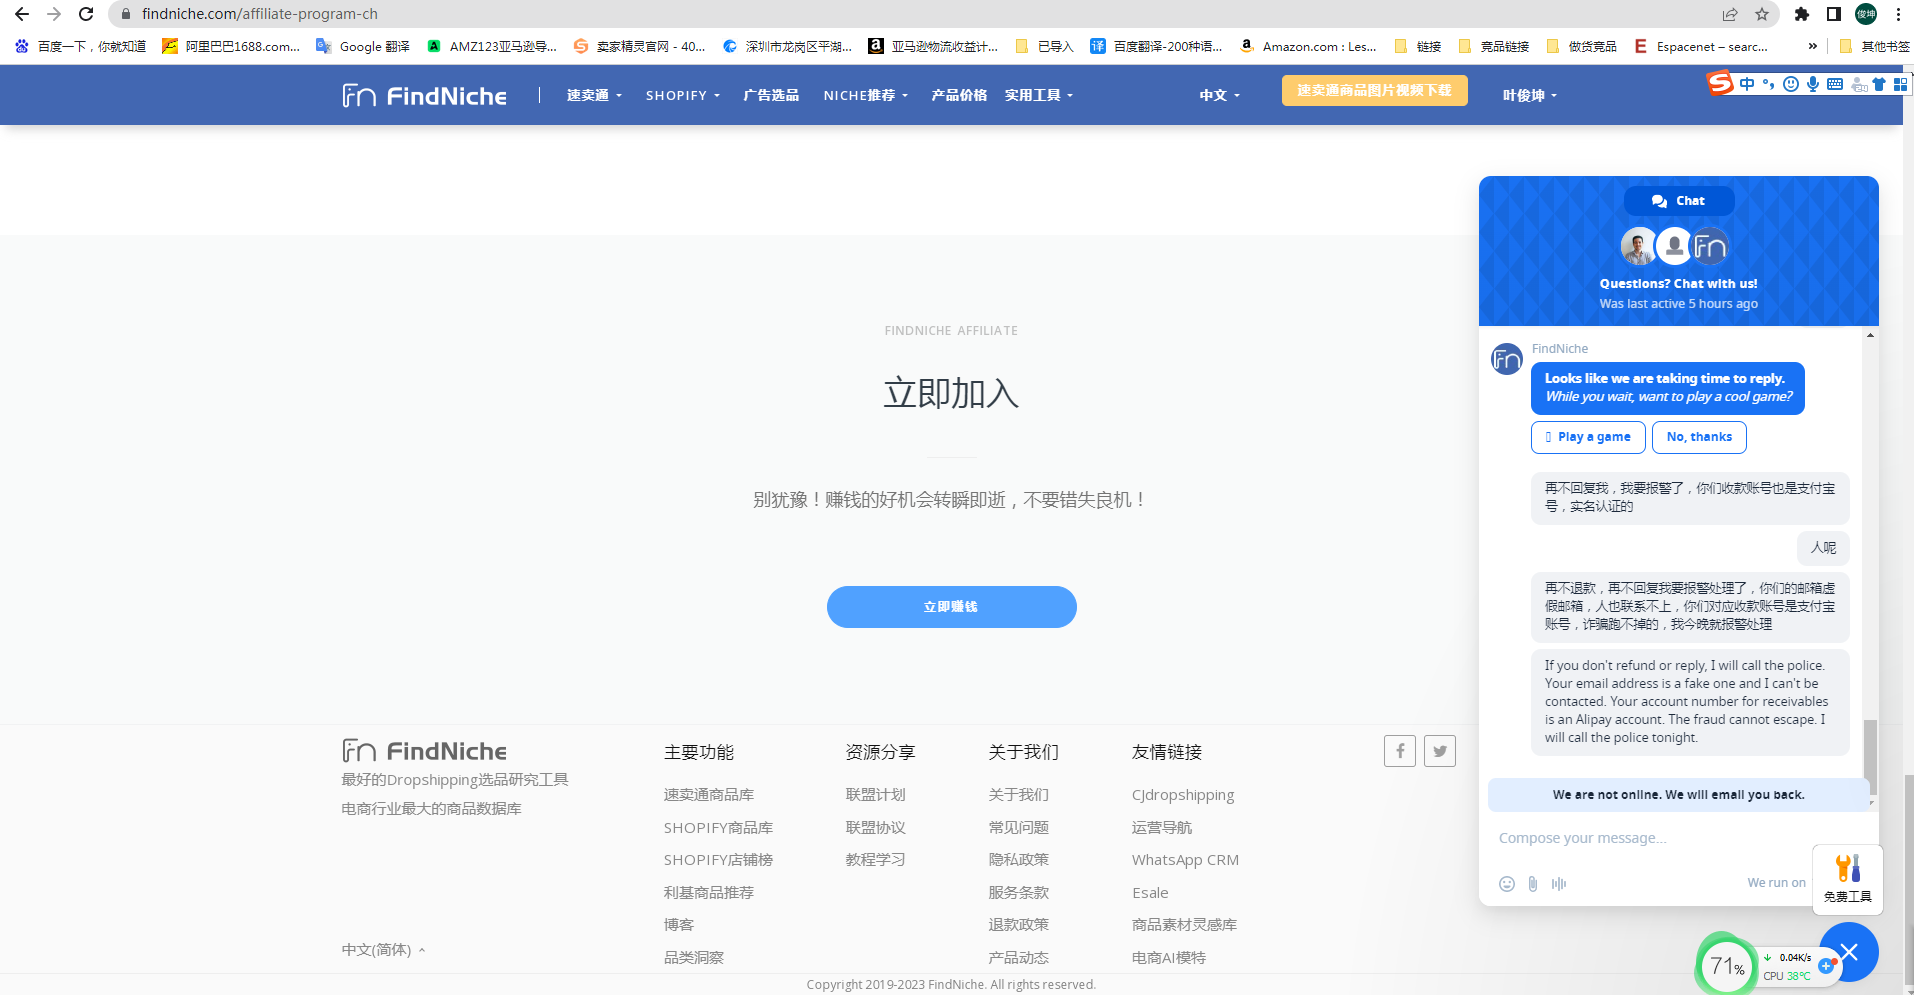Go back with the browser back arrow
1914x995 pixels.
pos(21,14)
